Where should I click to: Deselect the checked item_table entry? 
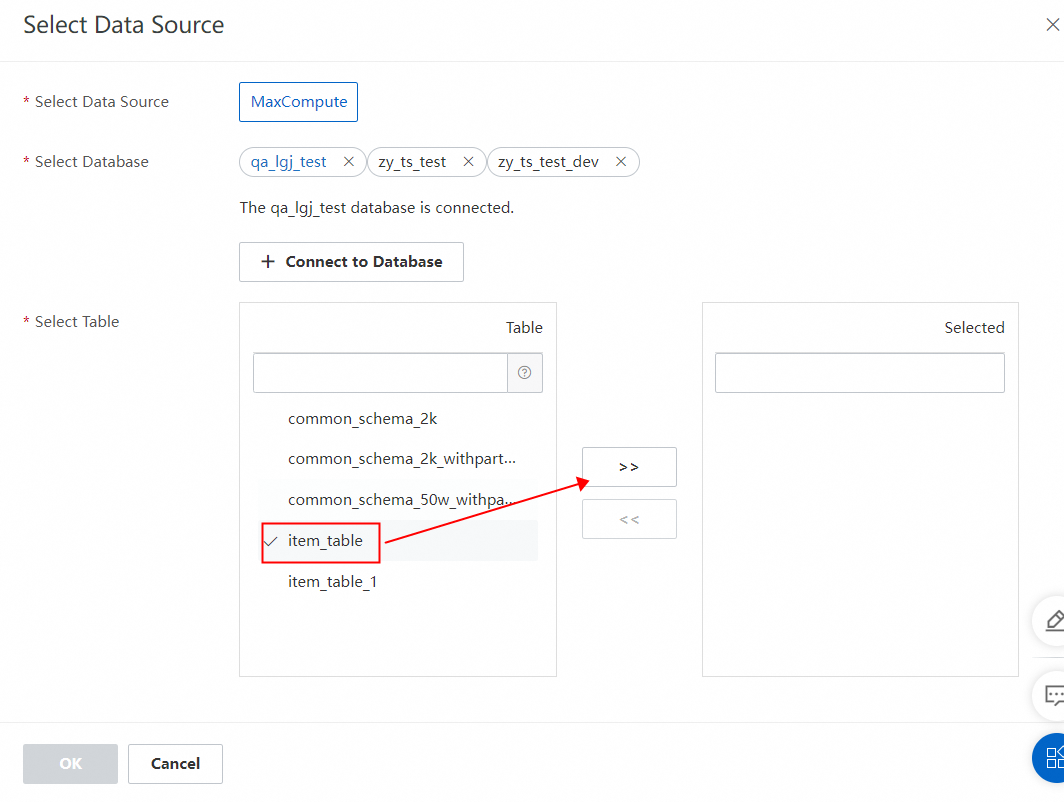coord(325,541)
